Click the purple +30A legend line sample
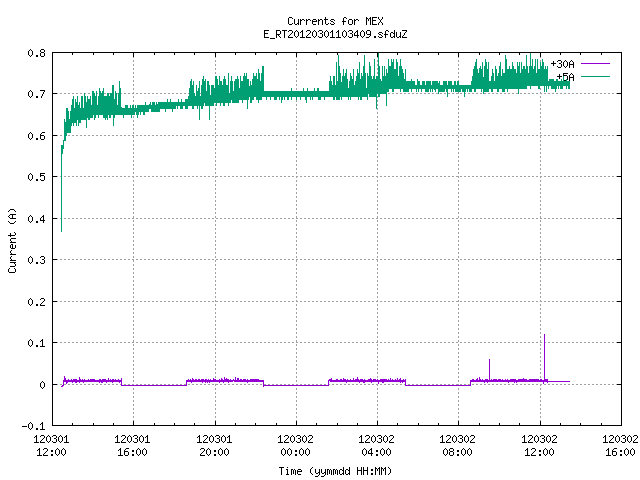 pos(595,64)
